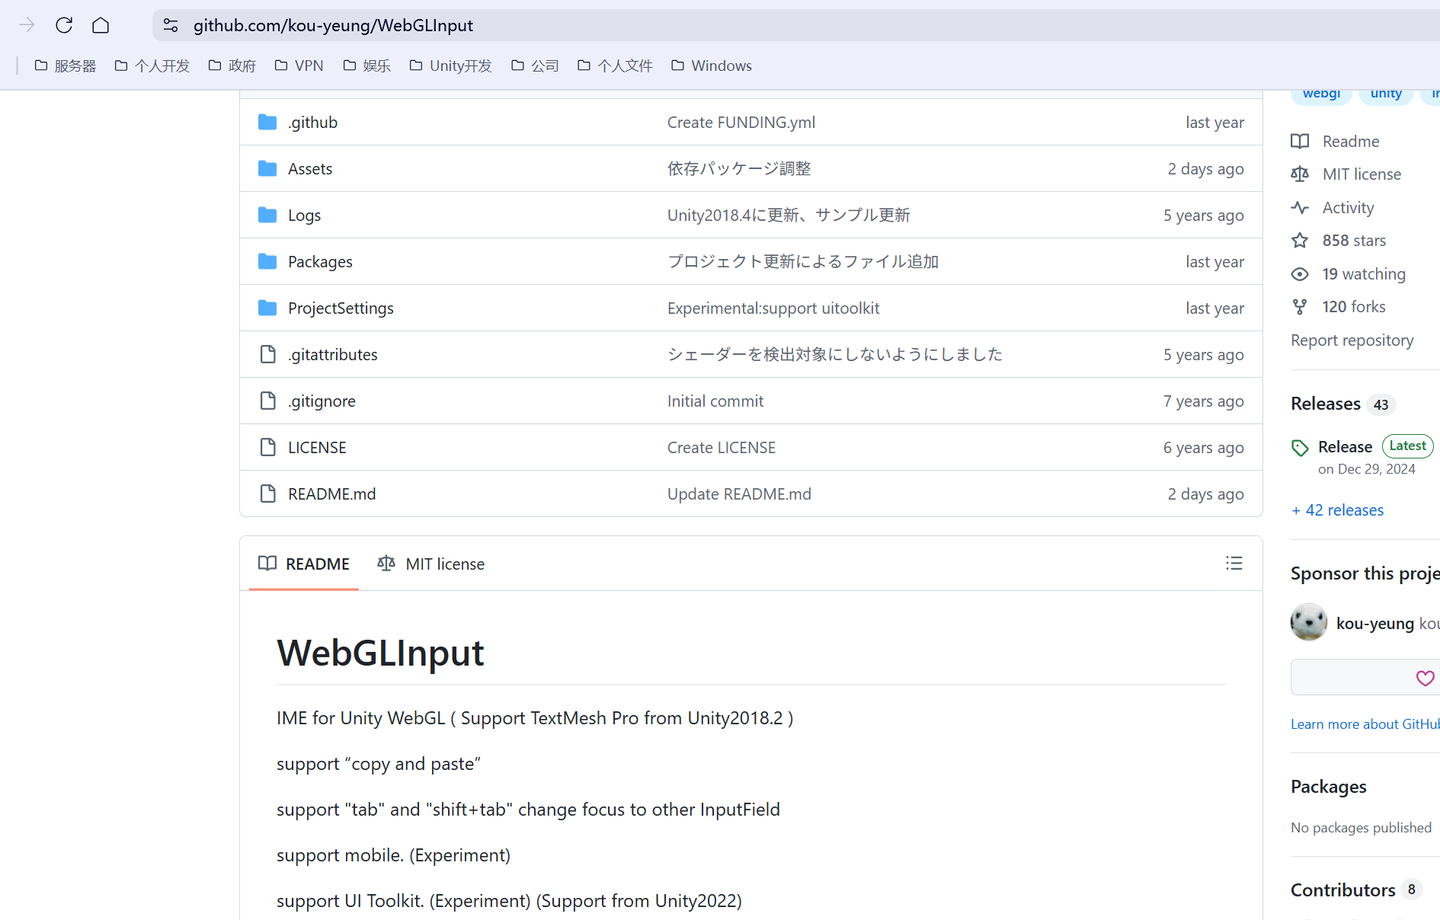The image size is (1440, 920).
Task: Click the release tag icon
Action: pyautogui.click(x=1300, y=448)
